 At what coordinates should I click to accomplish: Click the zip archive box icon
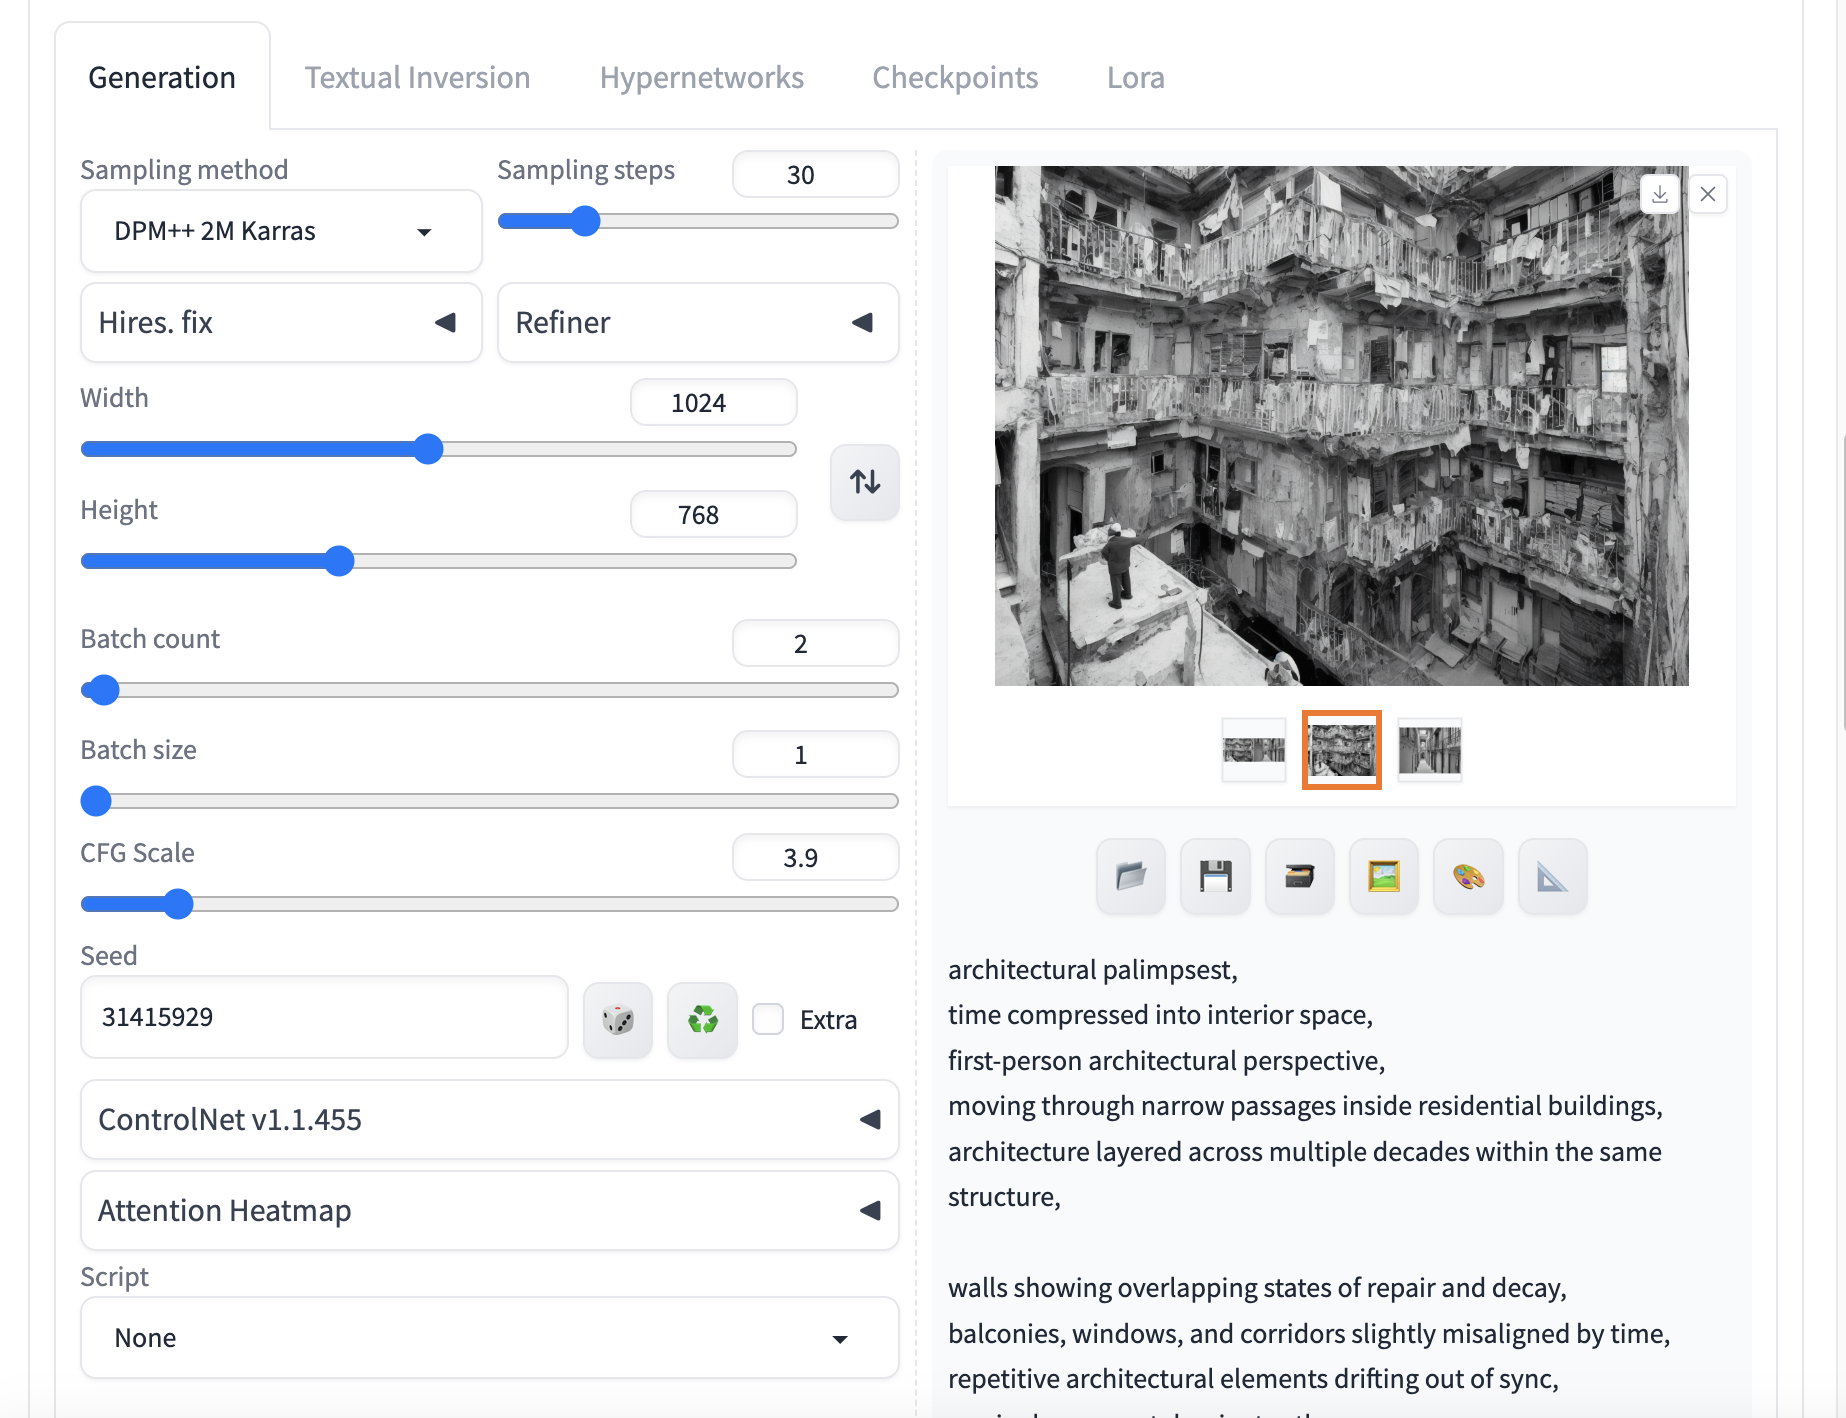(x=1299, y=877)
